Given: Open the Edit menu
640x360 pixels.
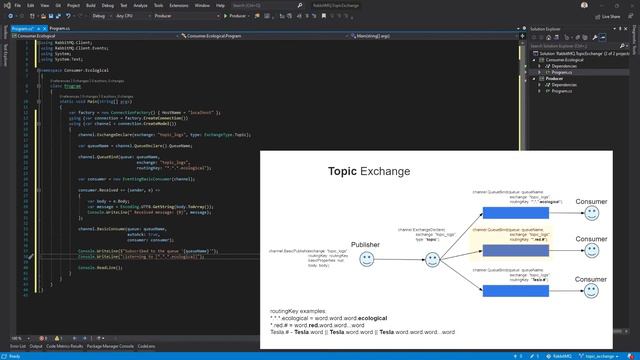Looking at the screenshot, I should [31, 6].
